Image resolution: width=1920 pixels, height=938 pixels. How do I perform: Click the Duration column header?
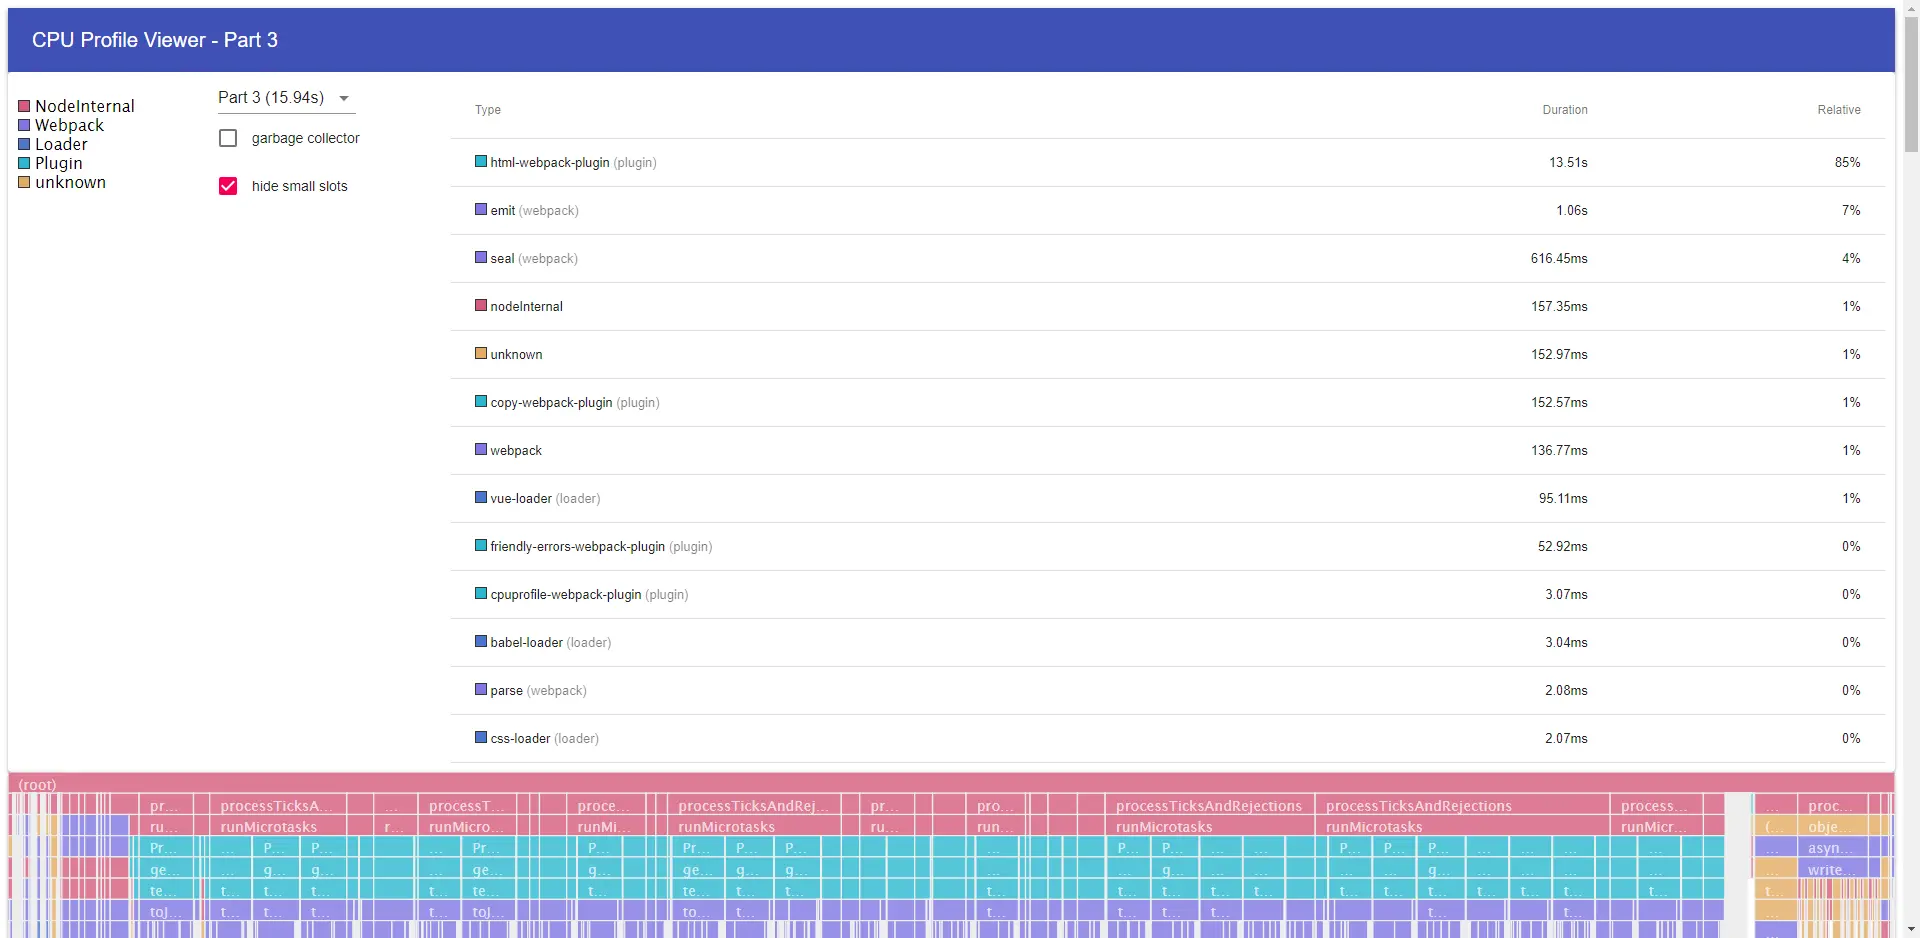tap(1564, 110)
